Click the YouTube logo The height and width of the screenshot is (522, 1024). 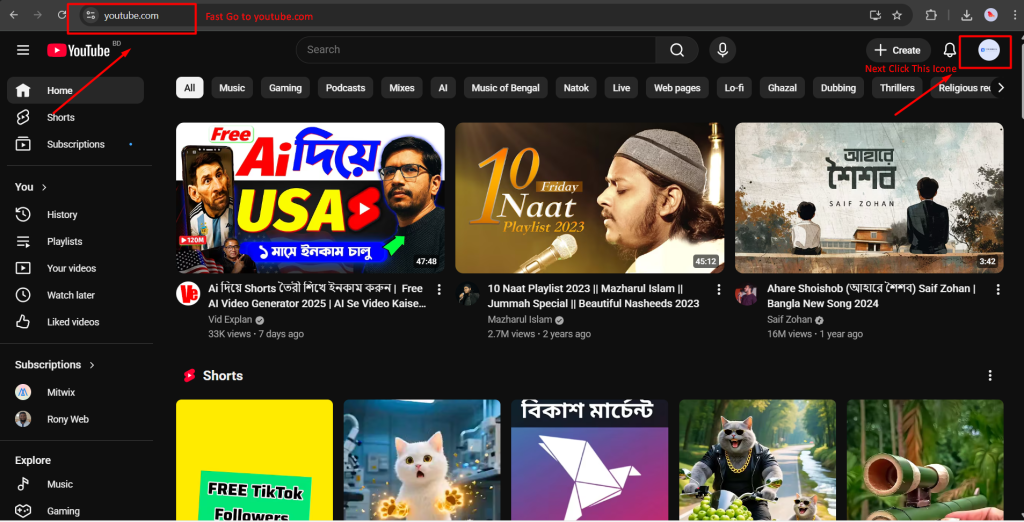(x=78, y=50)
